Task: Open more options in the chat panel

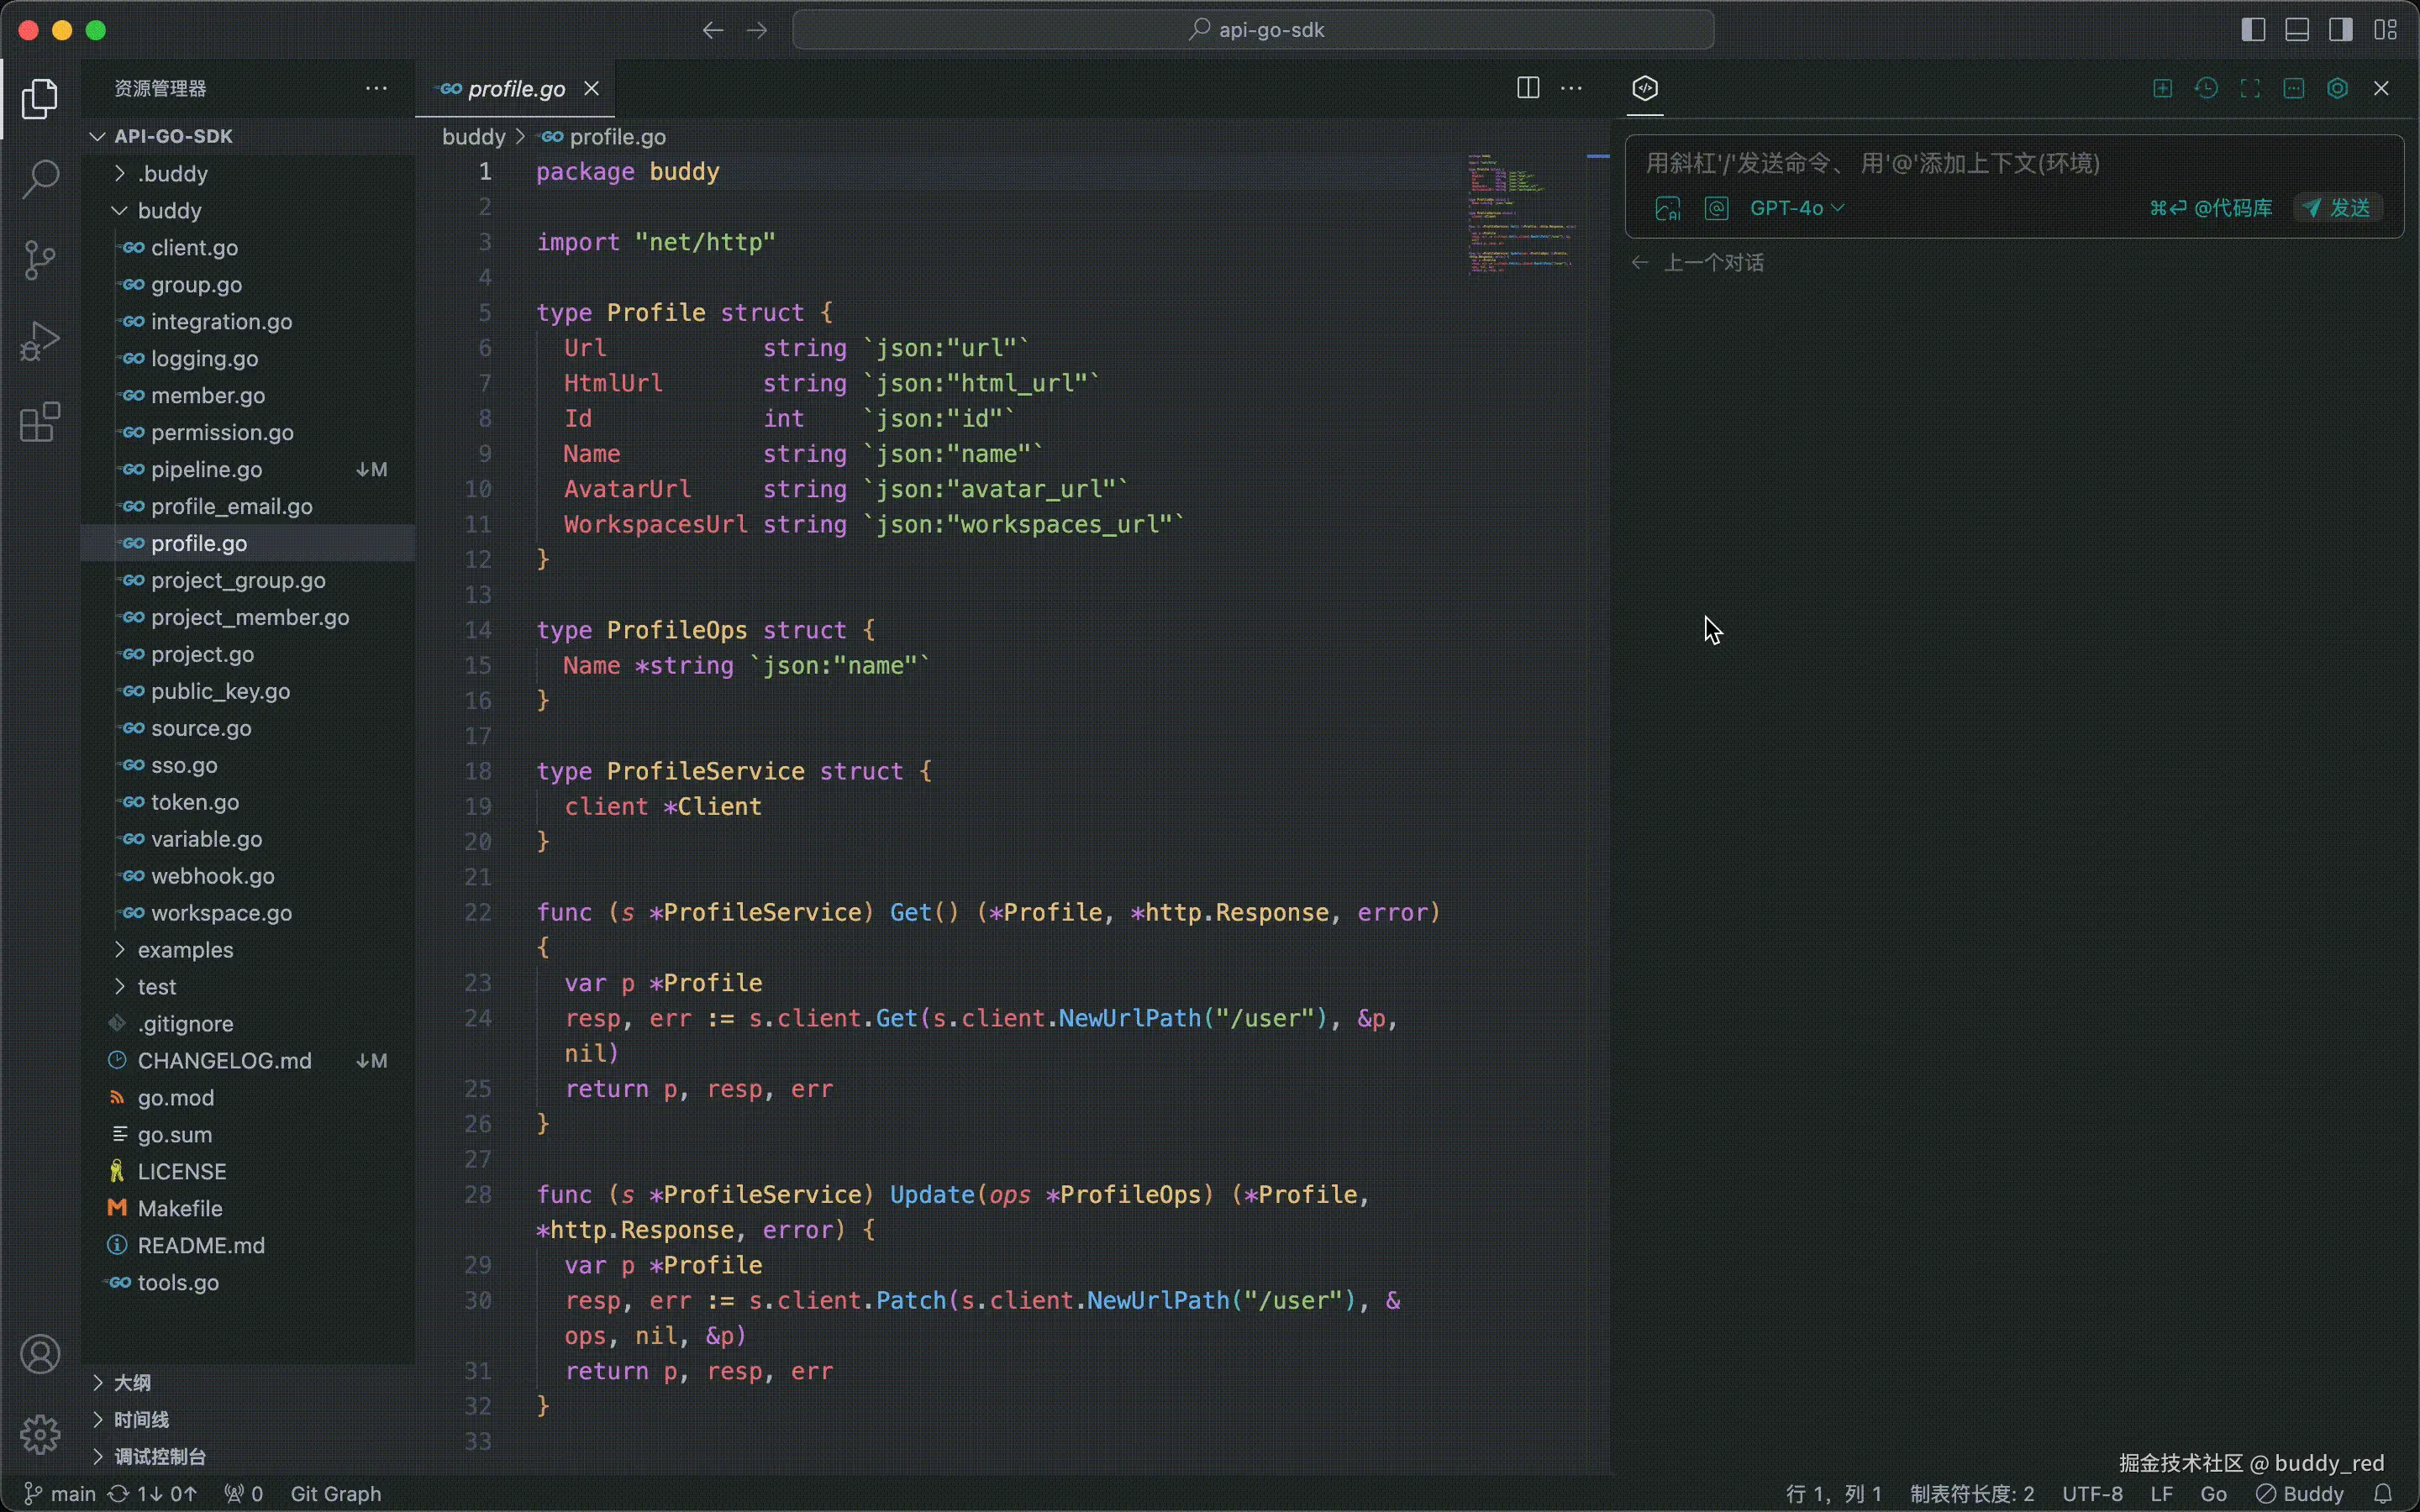Action: 2293,88
